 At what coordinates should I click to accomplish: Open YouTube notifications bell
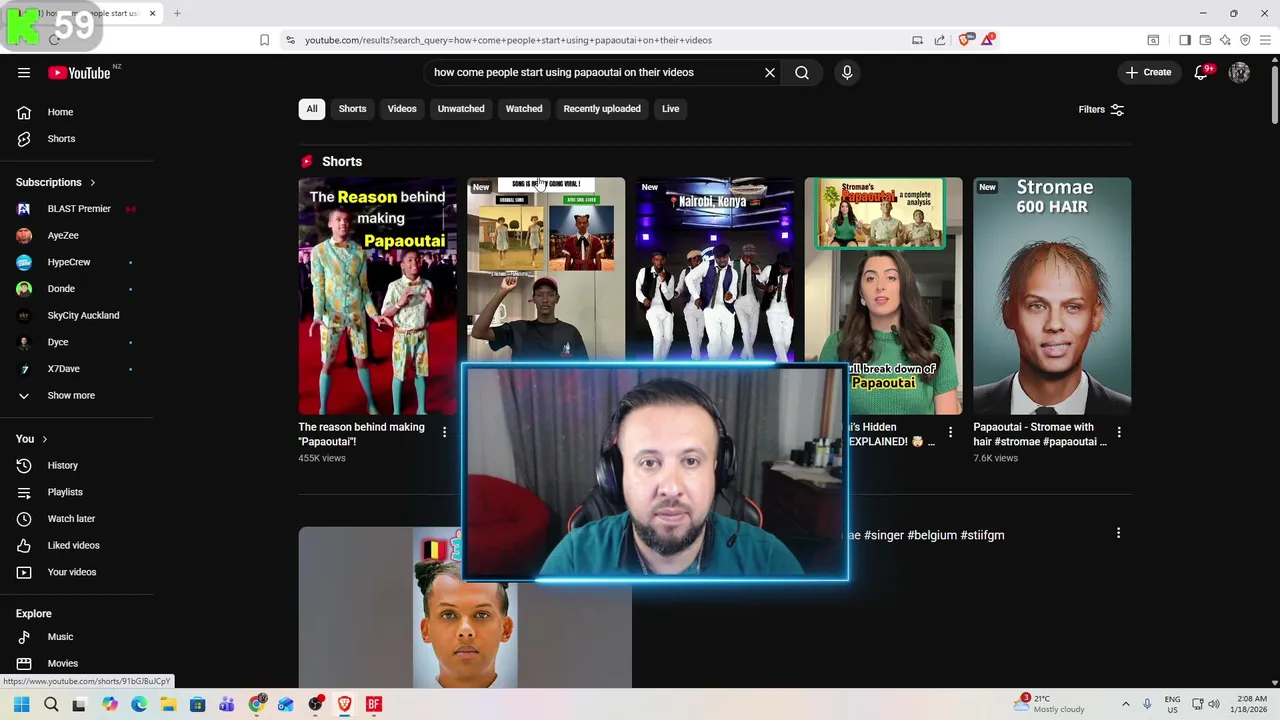coord(1201,72)
